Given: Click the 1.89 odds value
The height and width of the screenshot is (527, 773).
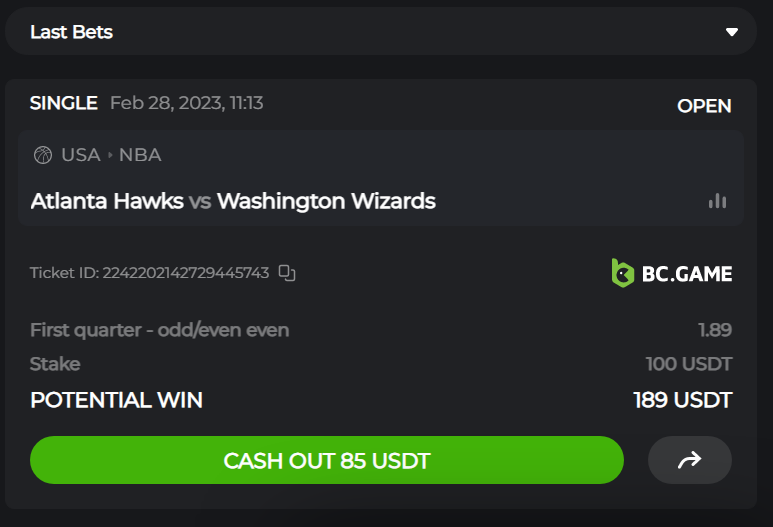Looking at the screenshot, I should coord(715,330).
